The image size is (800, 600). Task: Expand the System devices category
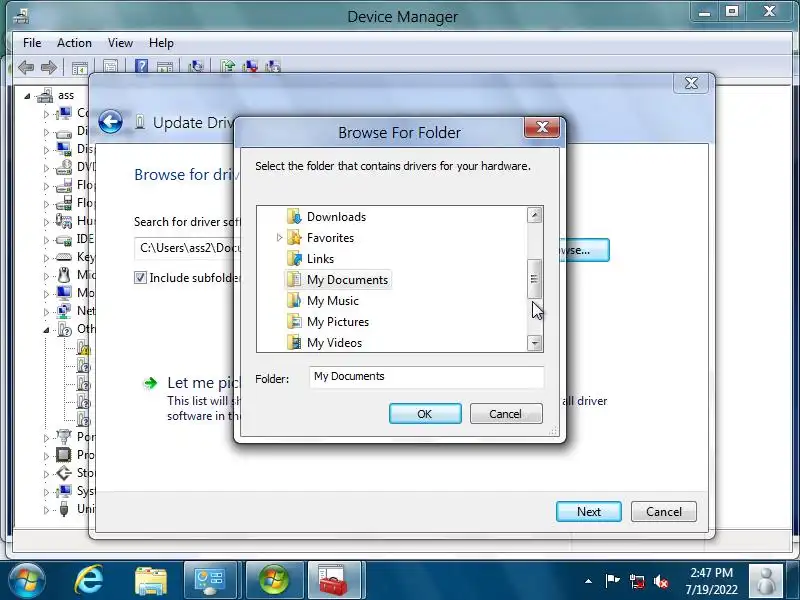click(x=46, y=492)
